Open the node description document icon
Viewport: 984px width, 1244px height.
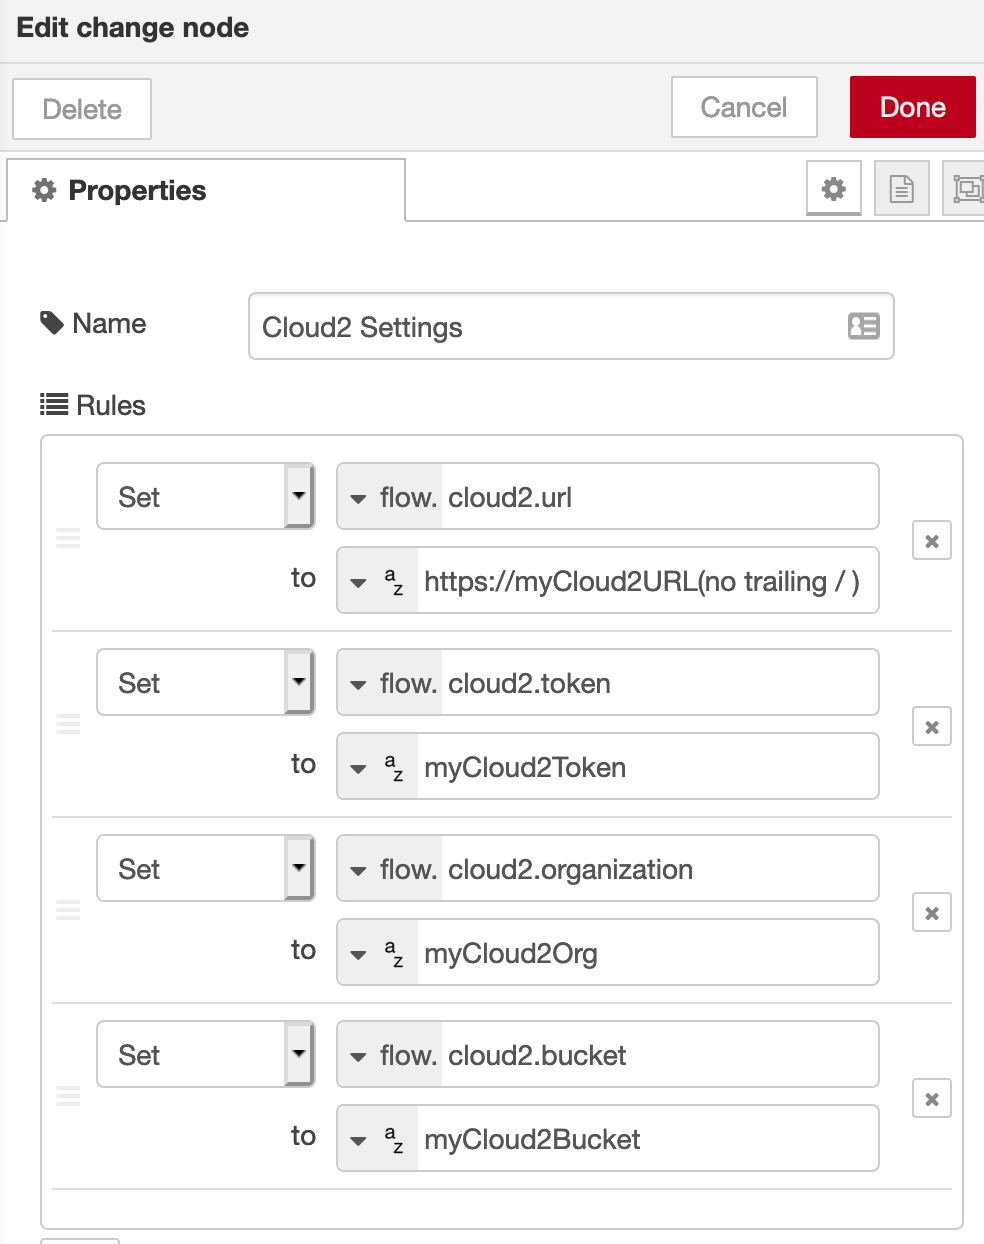(x=901, y=188)
